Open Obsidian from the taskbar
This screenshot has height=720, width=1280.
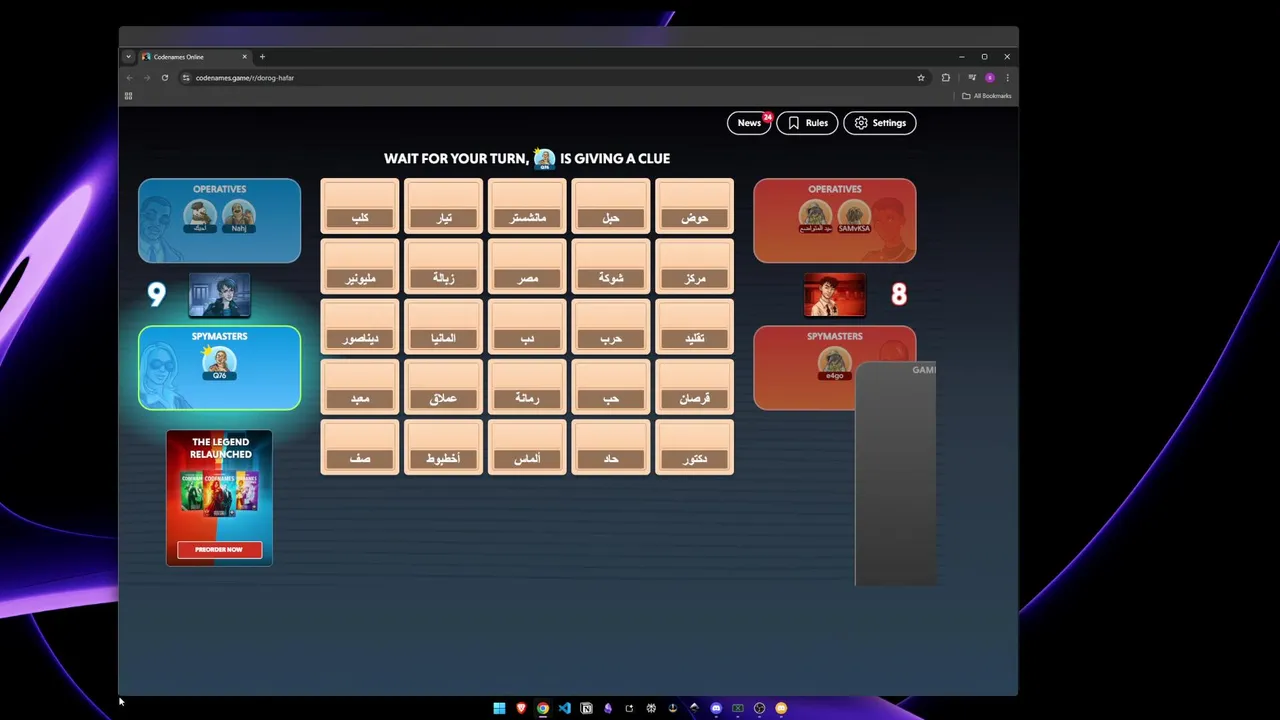(x=608, y=708)
